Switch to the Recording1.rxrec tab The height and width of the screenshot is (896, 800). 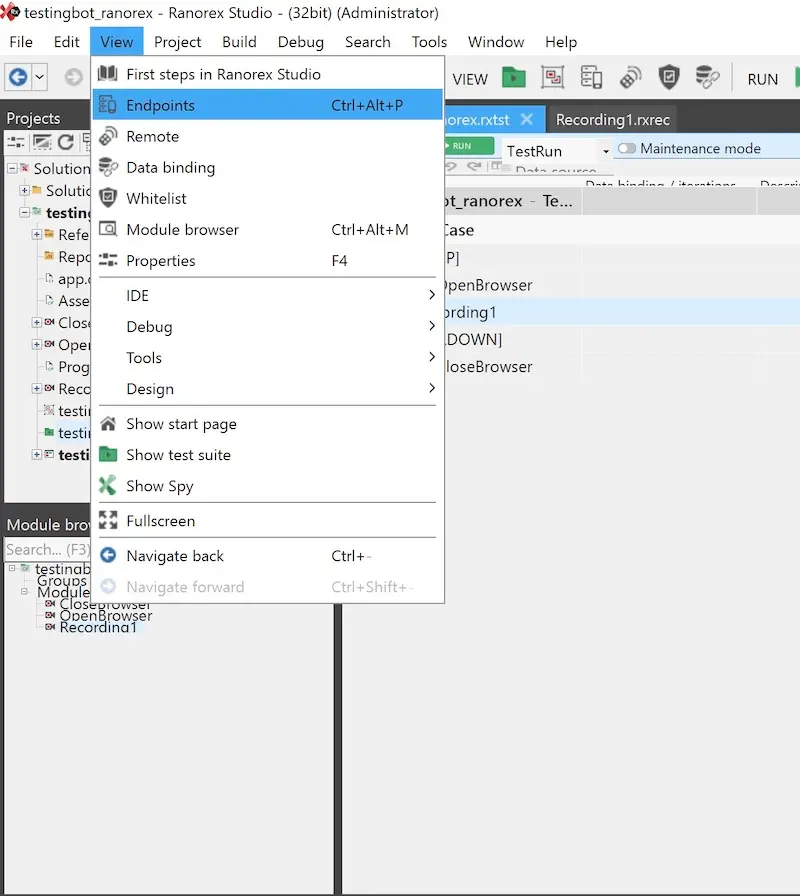(x=613, y=119)
